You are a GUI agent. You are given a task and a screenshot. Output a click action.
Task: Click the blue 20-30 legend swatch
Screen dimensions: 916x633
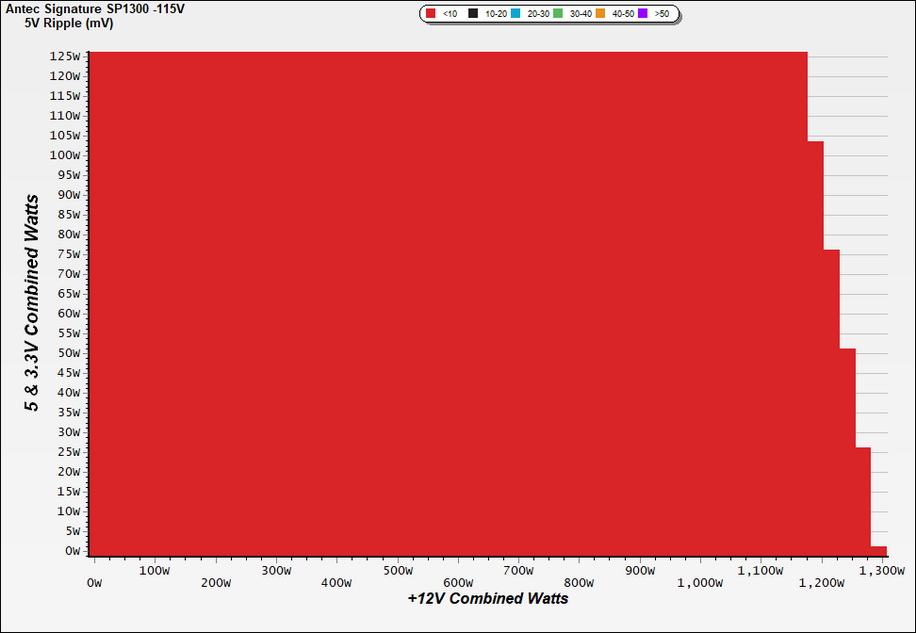point(515,13)
